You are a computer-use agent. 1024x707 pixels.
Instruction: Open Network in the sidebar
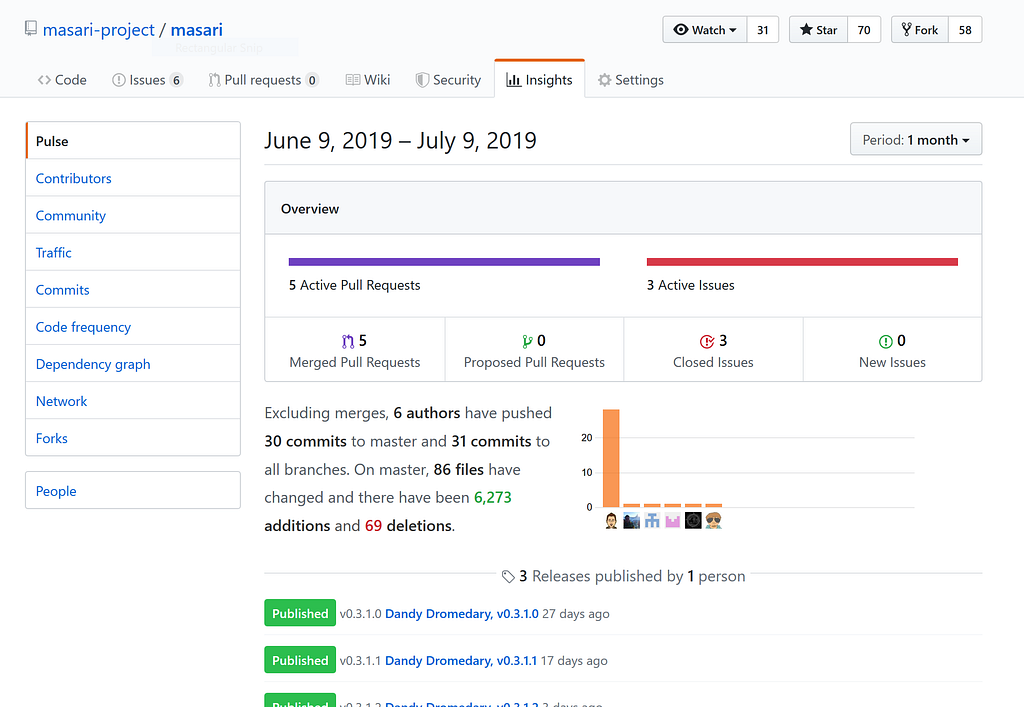133,401
